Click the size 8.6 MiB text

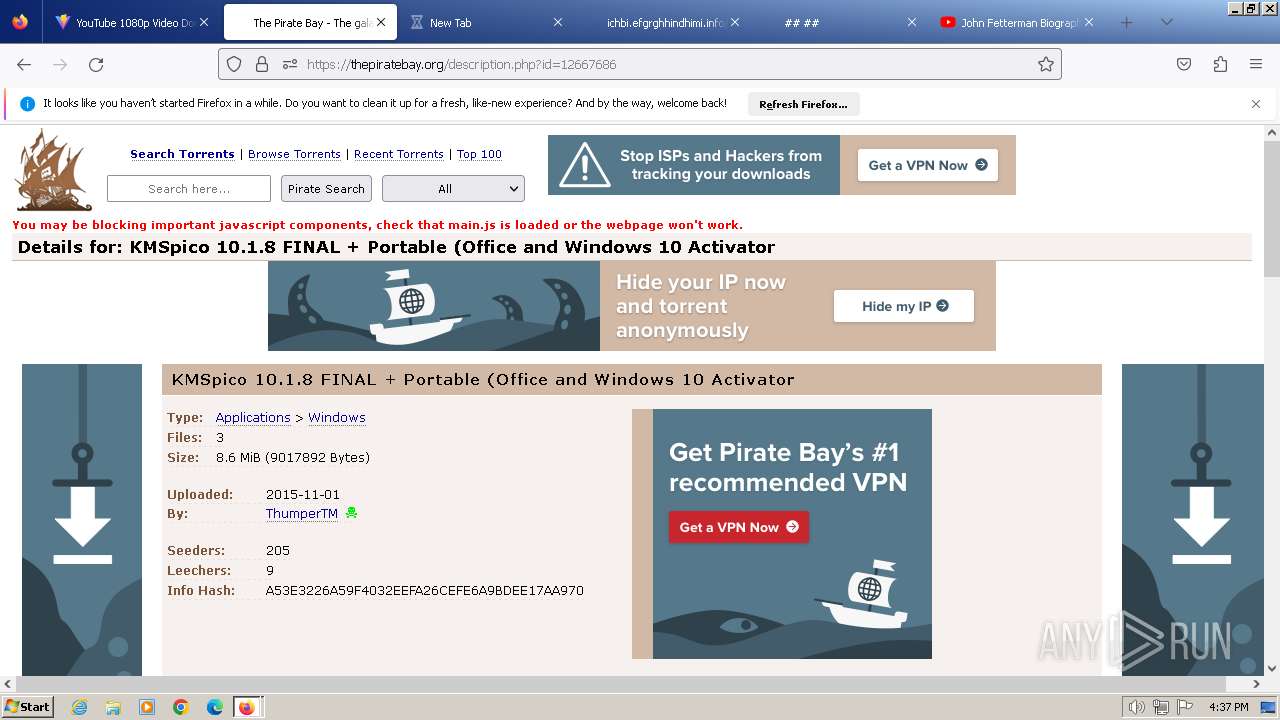click(293, 457)
